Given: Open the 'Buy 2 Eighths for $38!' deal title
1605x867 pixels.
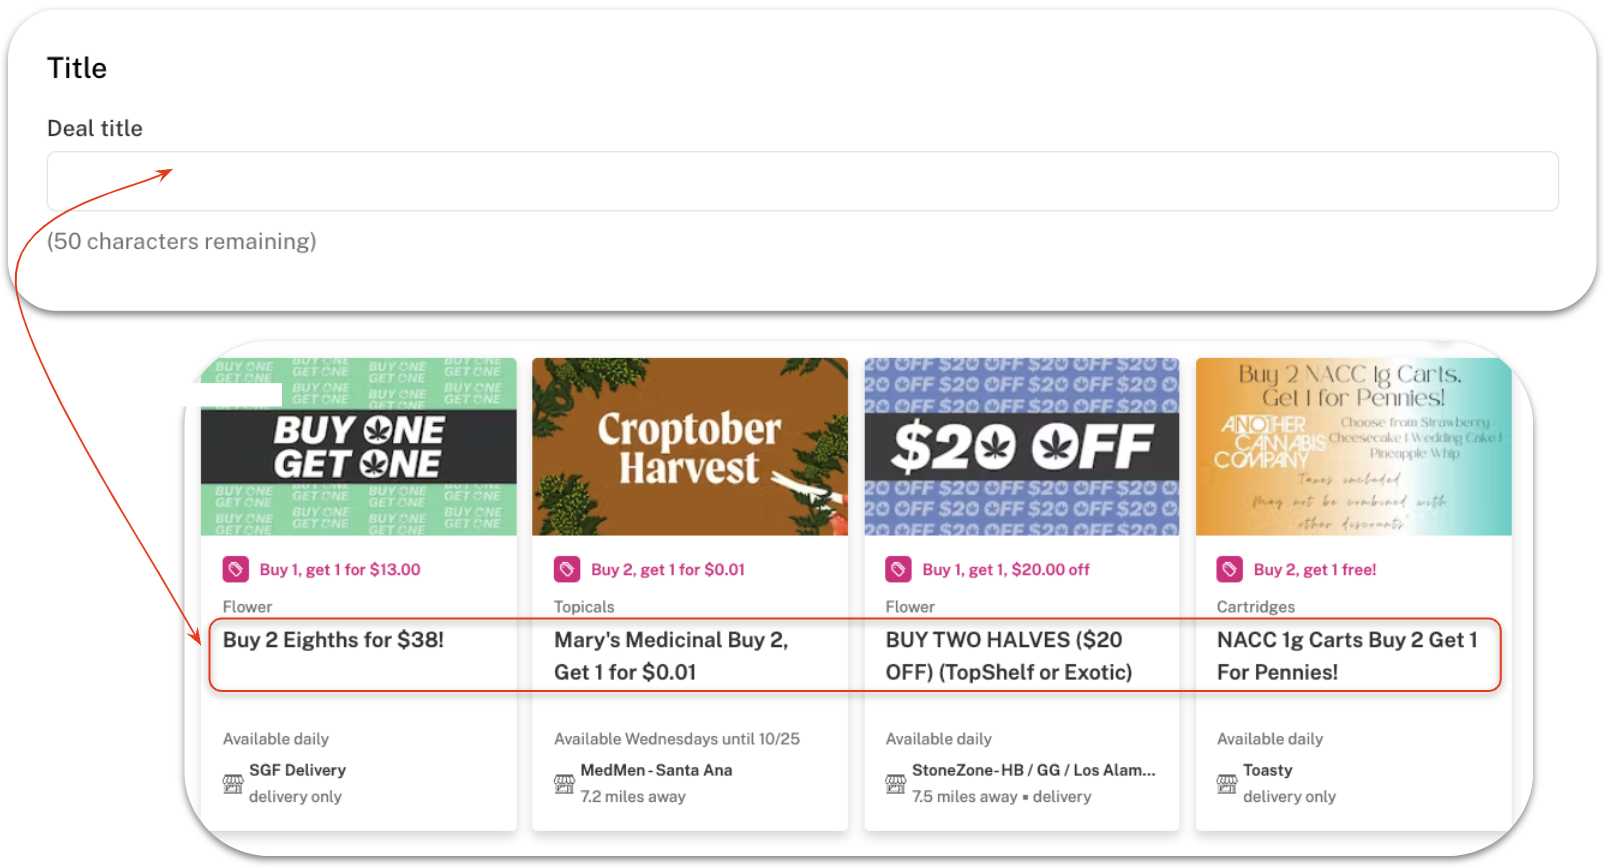Looking at the screenshot, I should [x=333, y=640].
